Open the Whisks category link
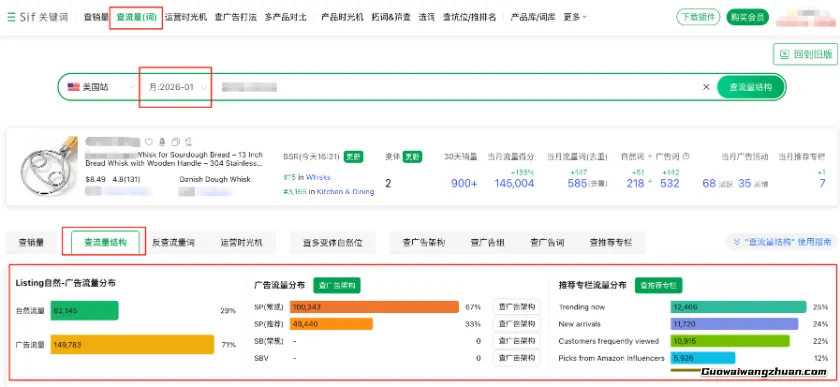The height and width of the screenshot is (387, 840). (x=318, y=177)
